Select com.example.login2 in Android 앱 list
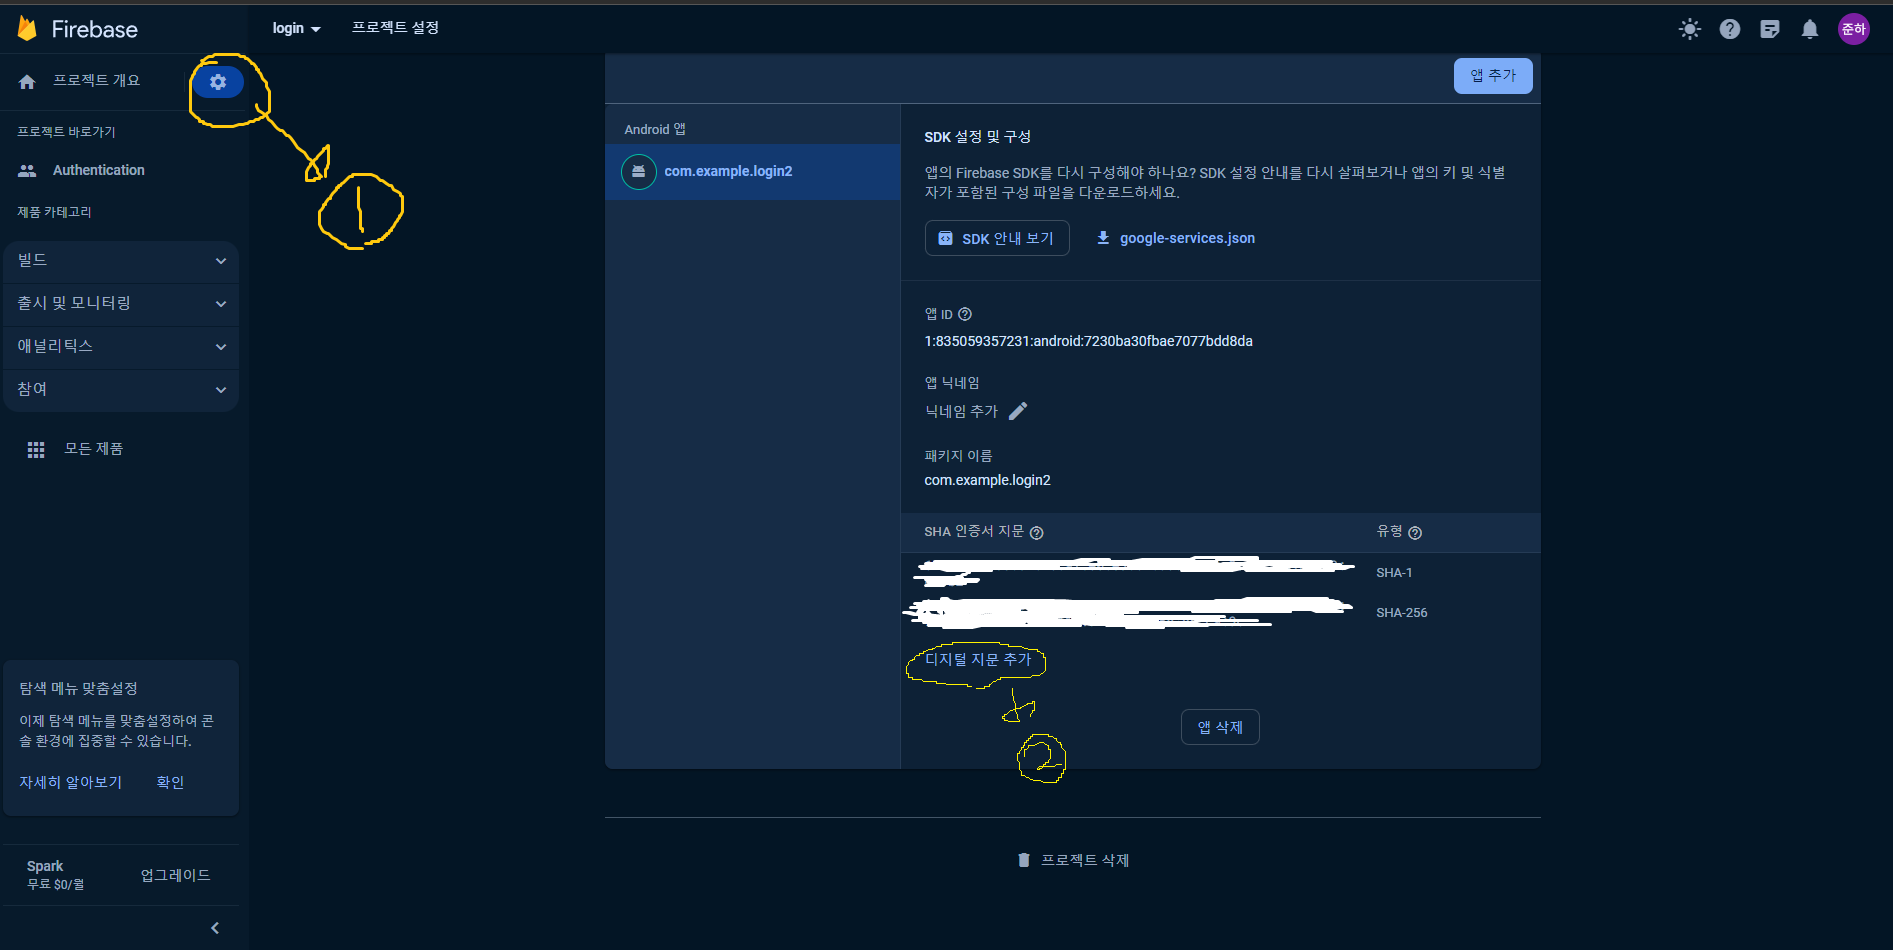This screenshot has height=950, width=1893. click(753, 172)
